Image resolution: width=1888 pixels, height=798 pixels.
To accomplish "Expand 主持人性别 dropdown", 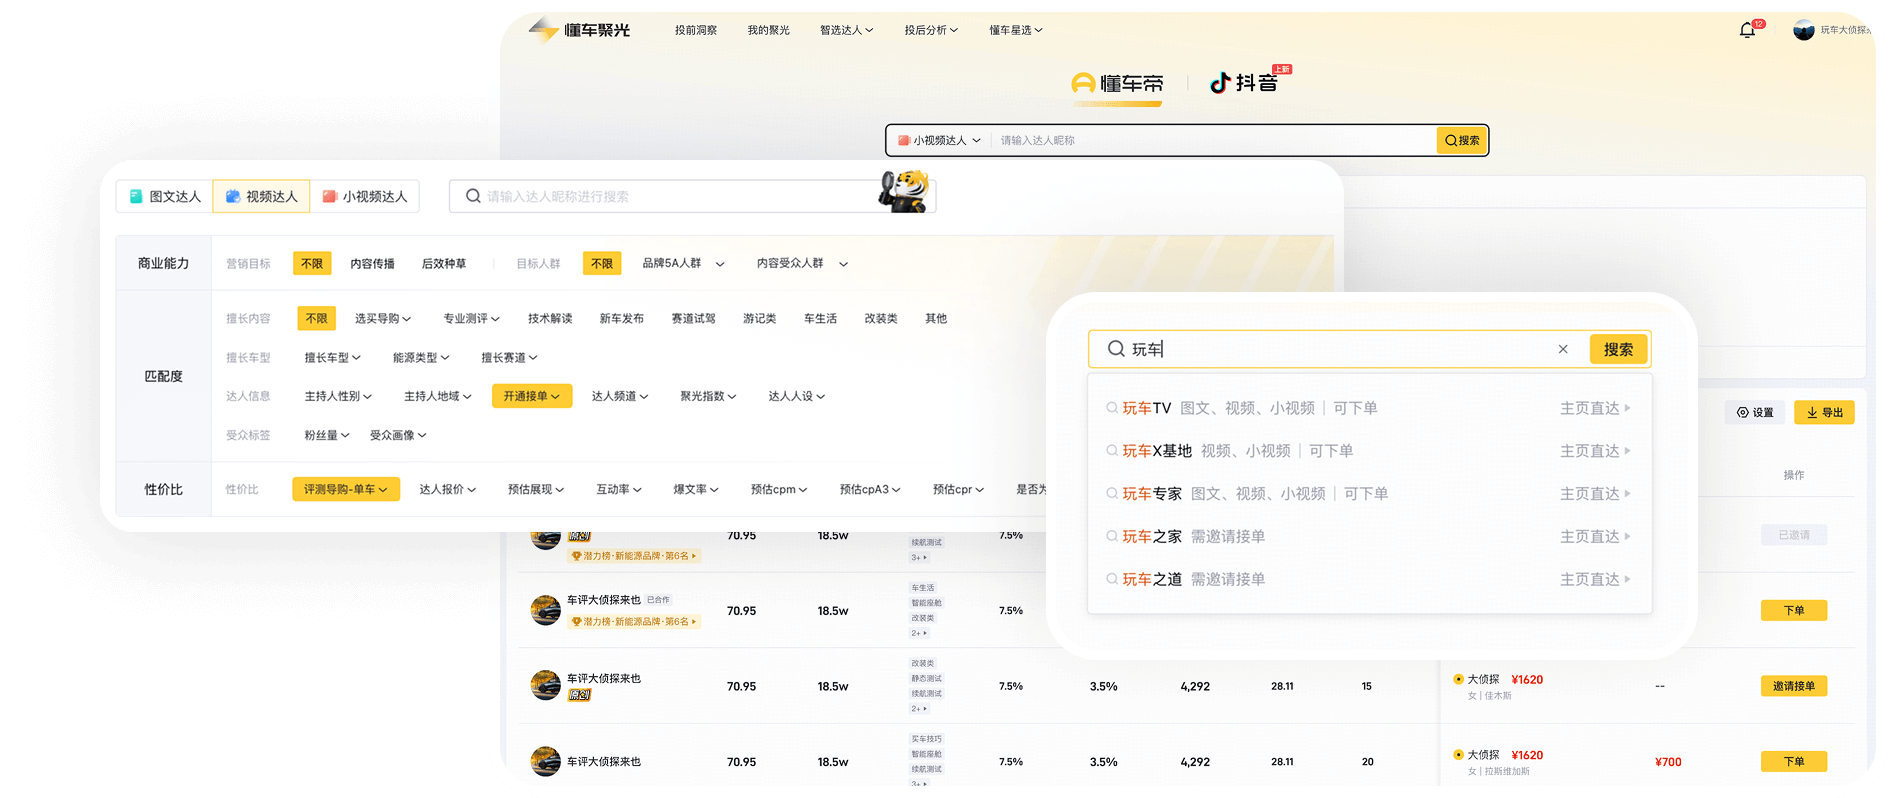I will tap(338, 397).
